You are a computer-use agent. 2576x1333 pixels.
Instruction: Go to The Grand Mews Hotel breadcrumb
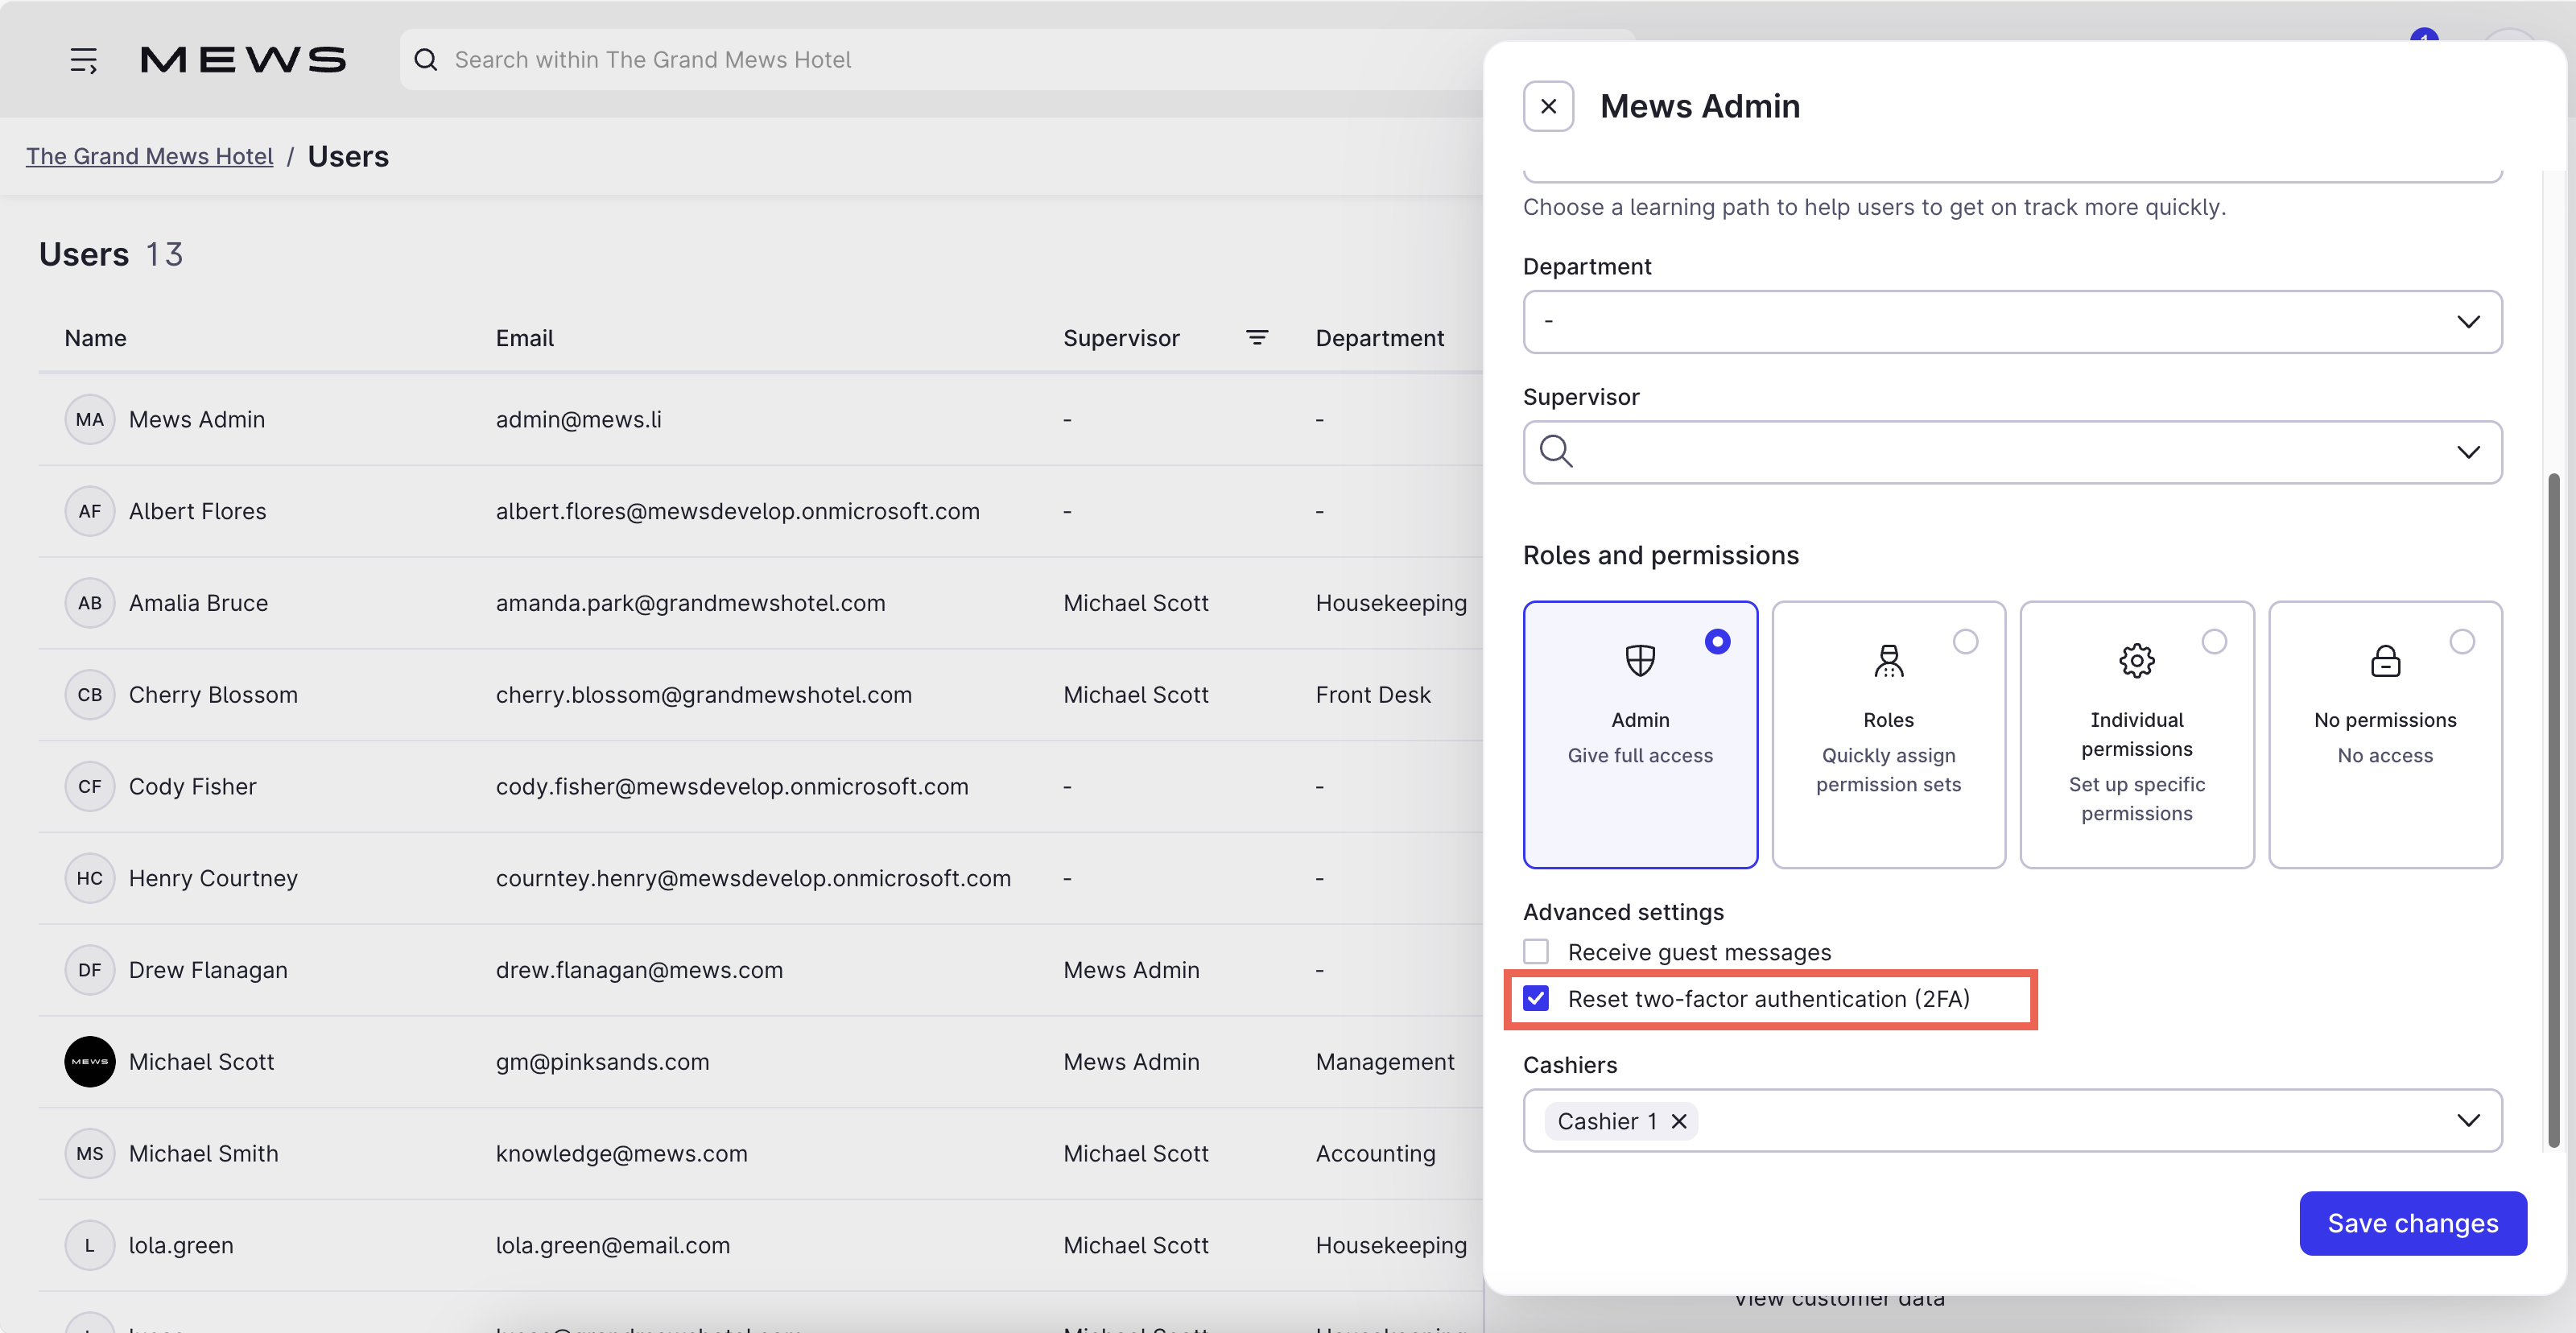149,156
